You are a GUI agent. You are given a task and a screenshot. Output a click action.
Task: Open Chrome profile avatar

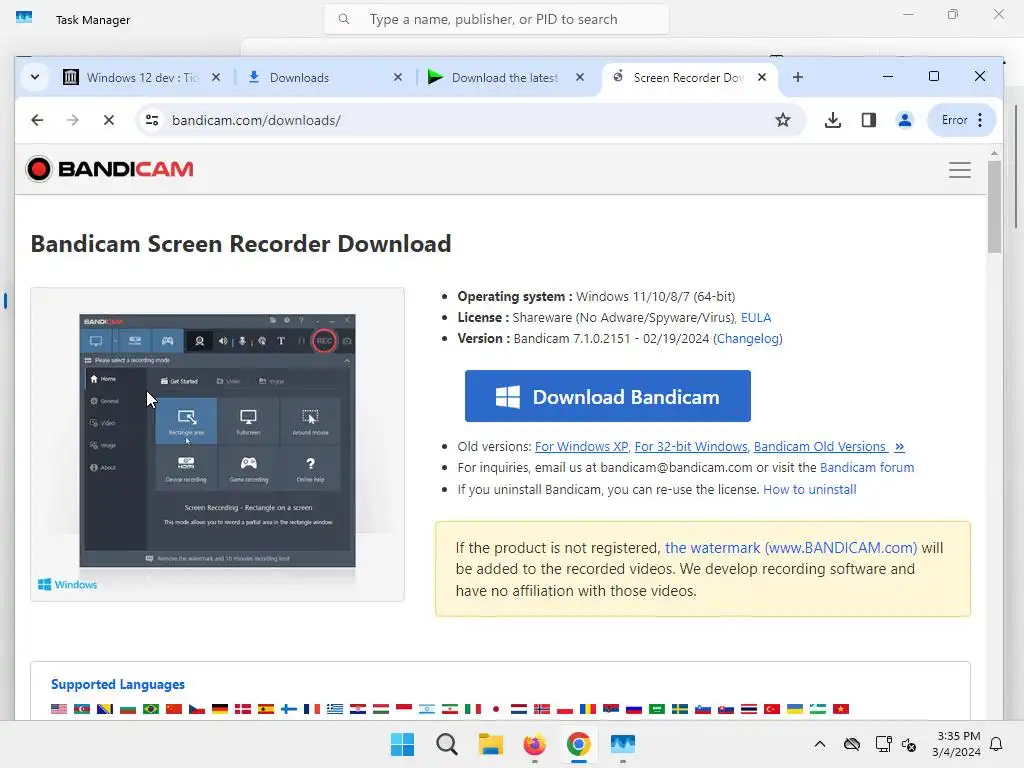tap(904, 120)
